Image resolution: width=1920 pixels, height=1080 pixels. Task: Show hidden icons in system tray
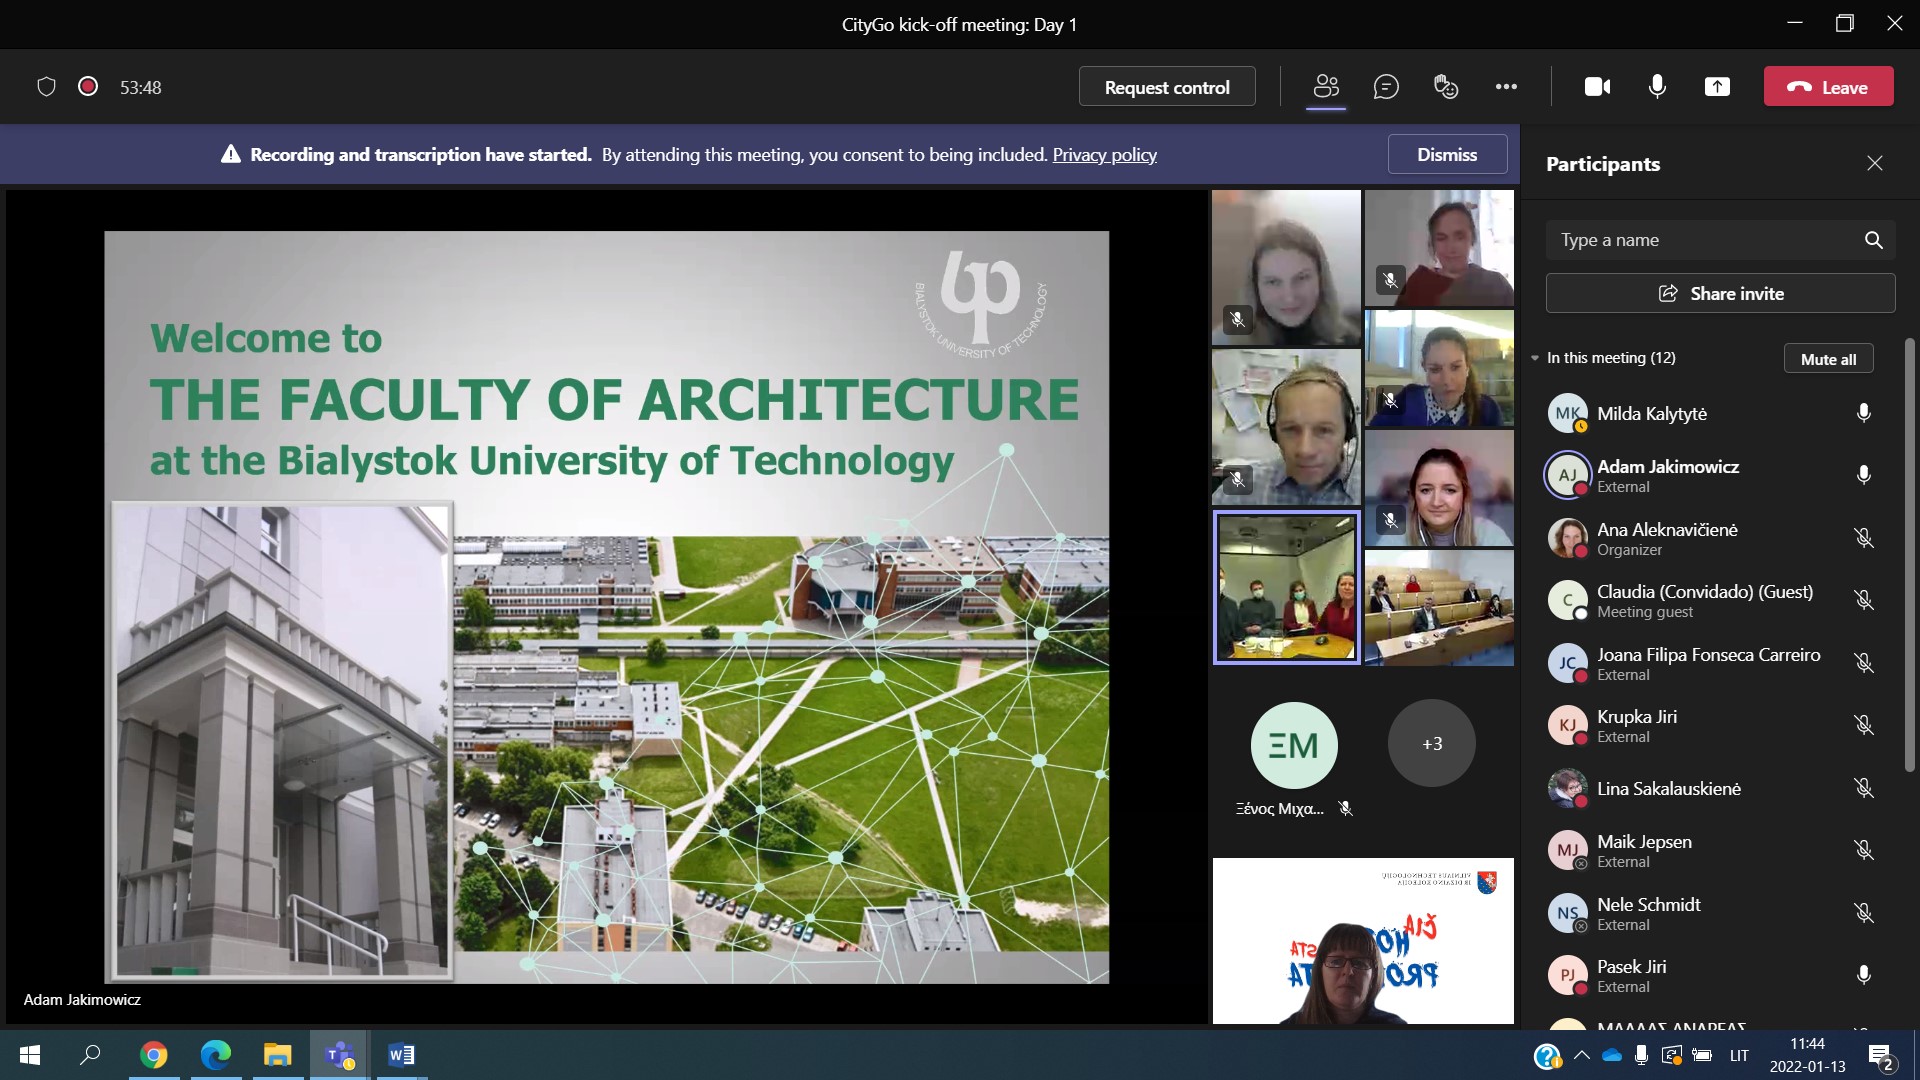[x=1581, y=1055]
